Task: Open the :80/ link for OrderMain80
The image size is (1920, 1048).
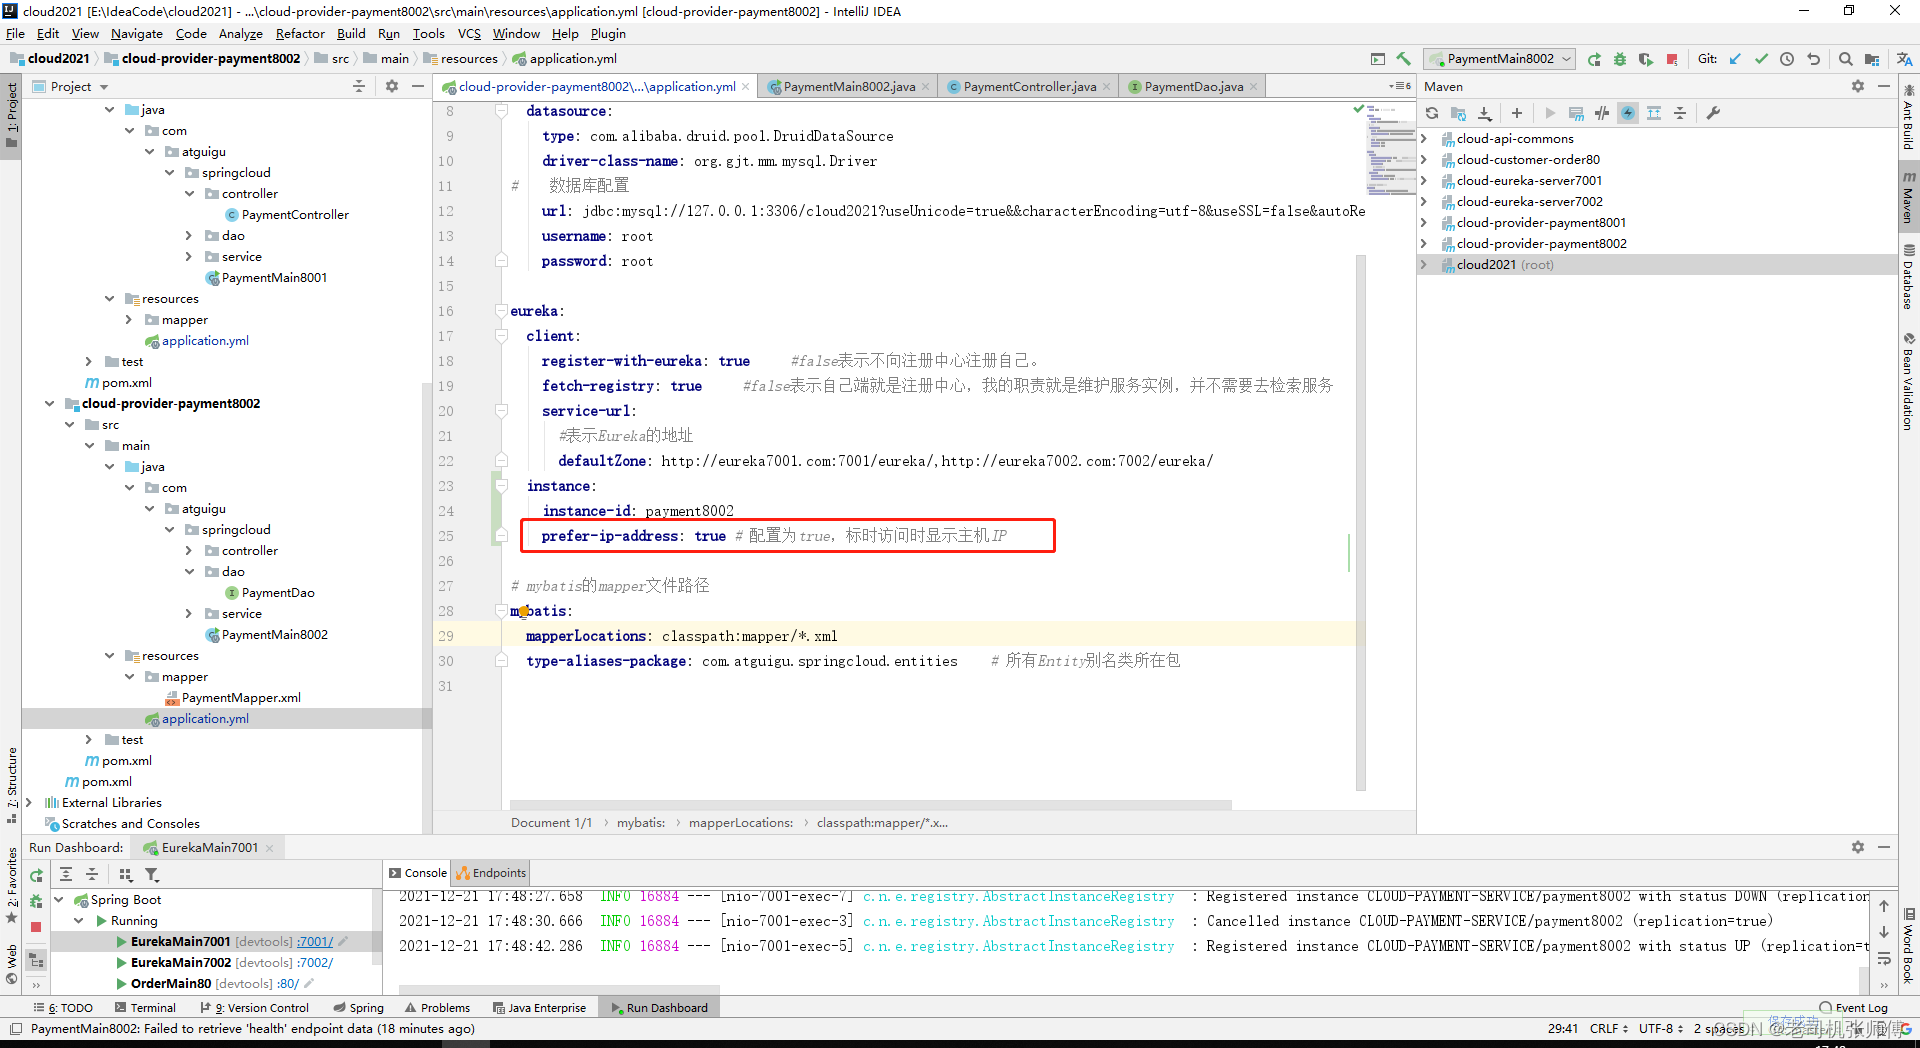Action: 287,984
